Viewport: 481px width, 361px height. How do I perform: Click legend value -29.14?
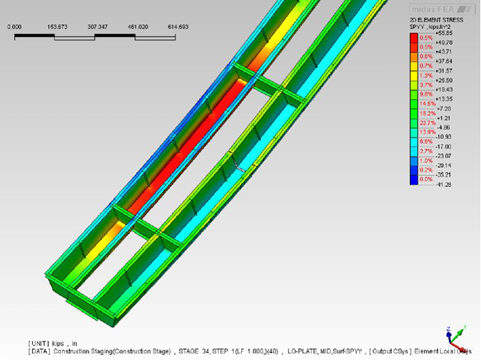click(x=444, y=165)
